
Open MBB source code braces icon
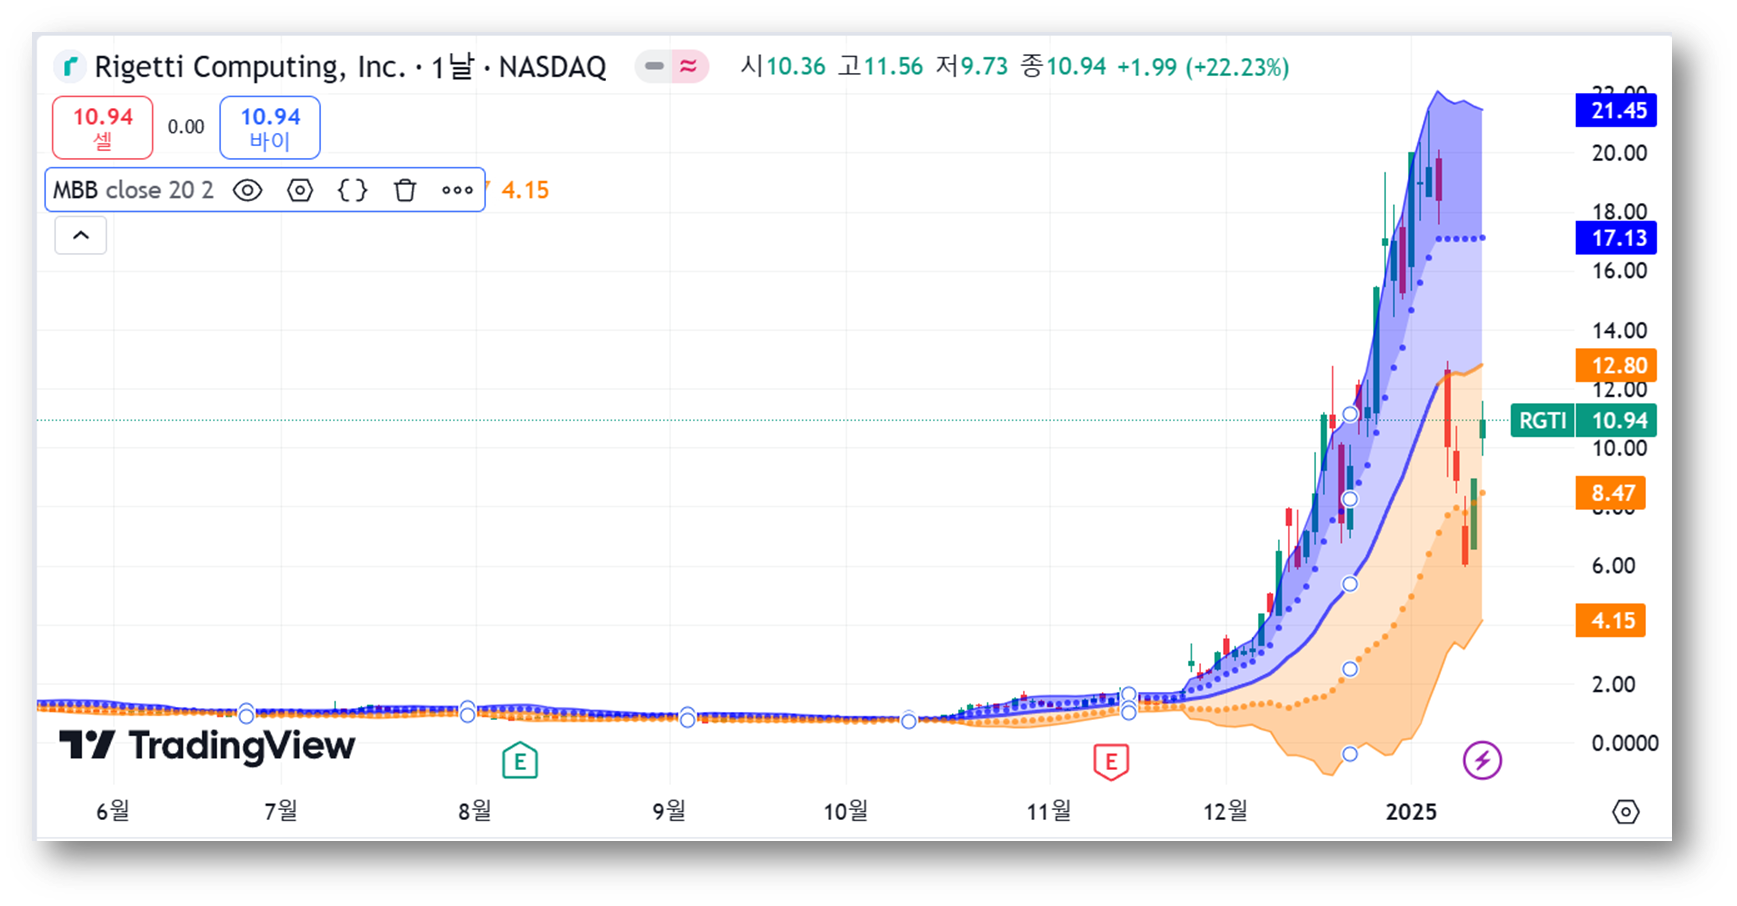point(352,190)
